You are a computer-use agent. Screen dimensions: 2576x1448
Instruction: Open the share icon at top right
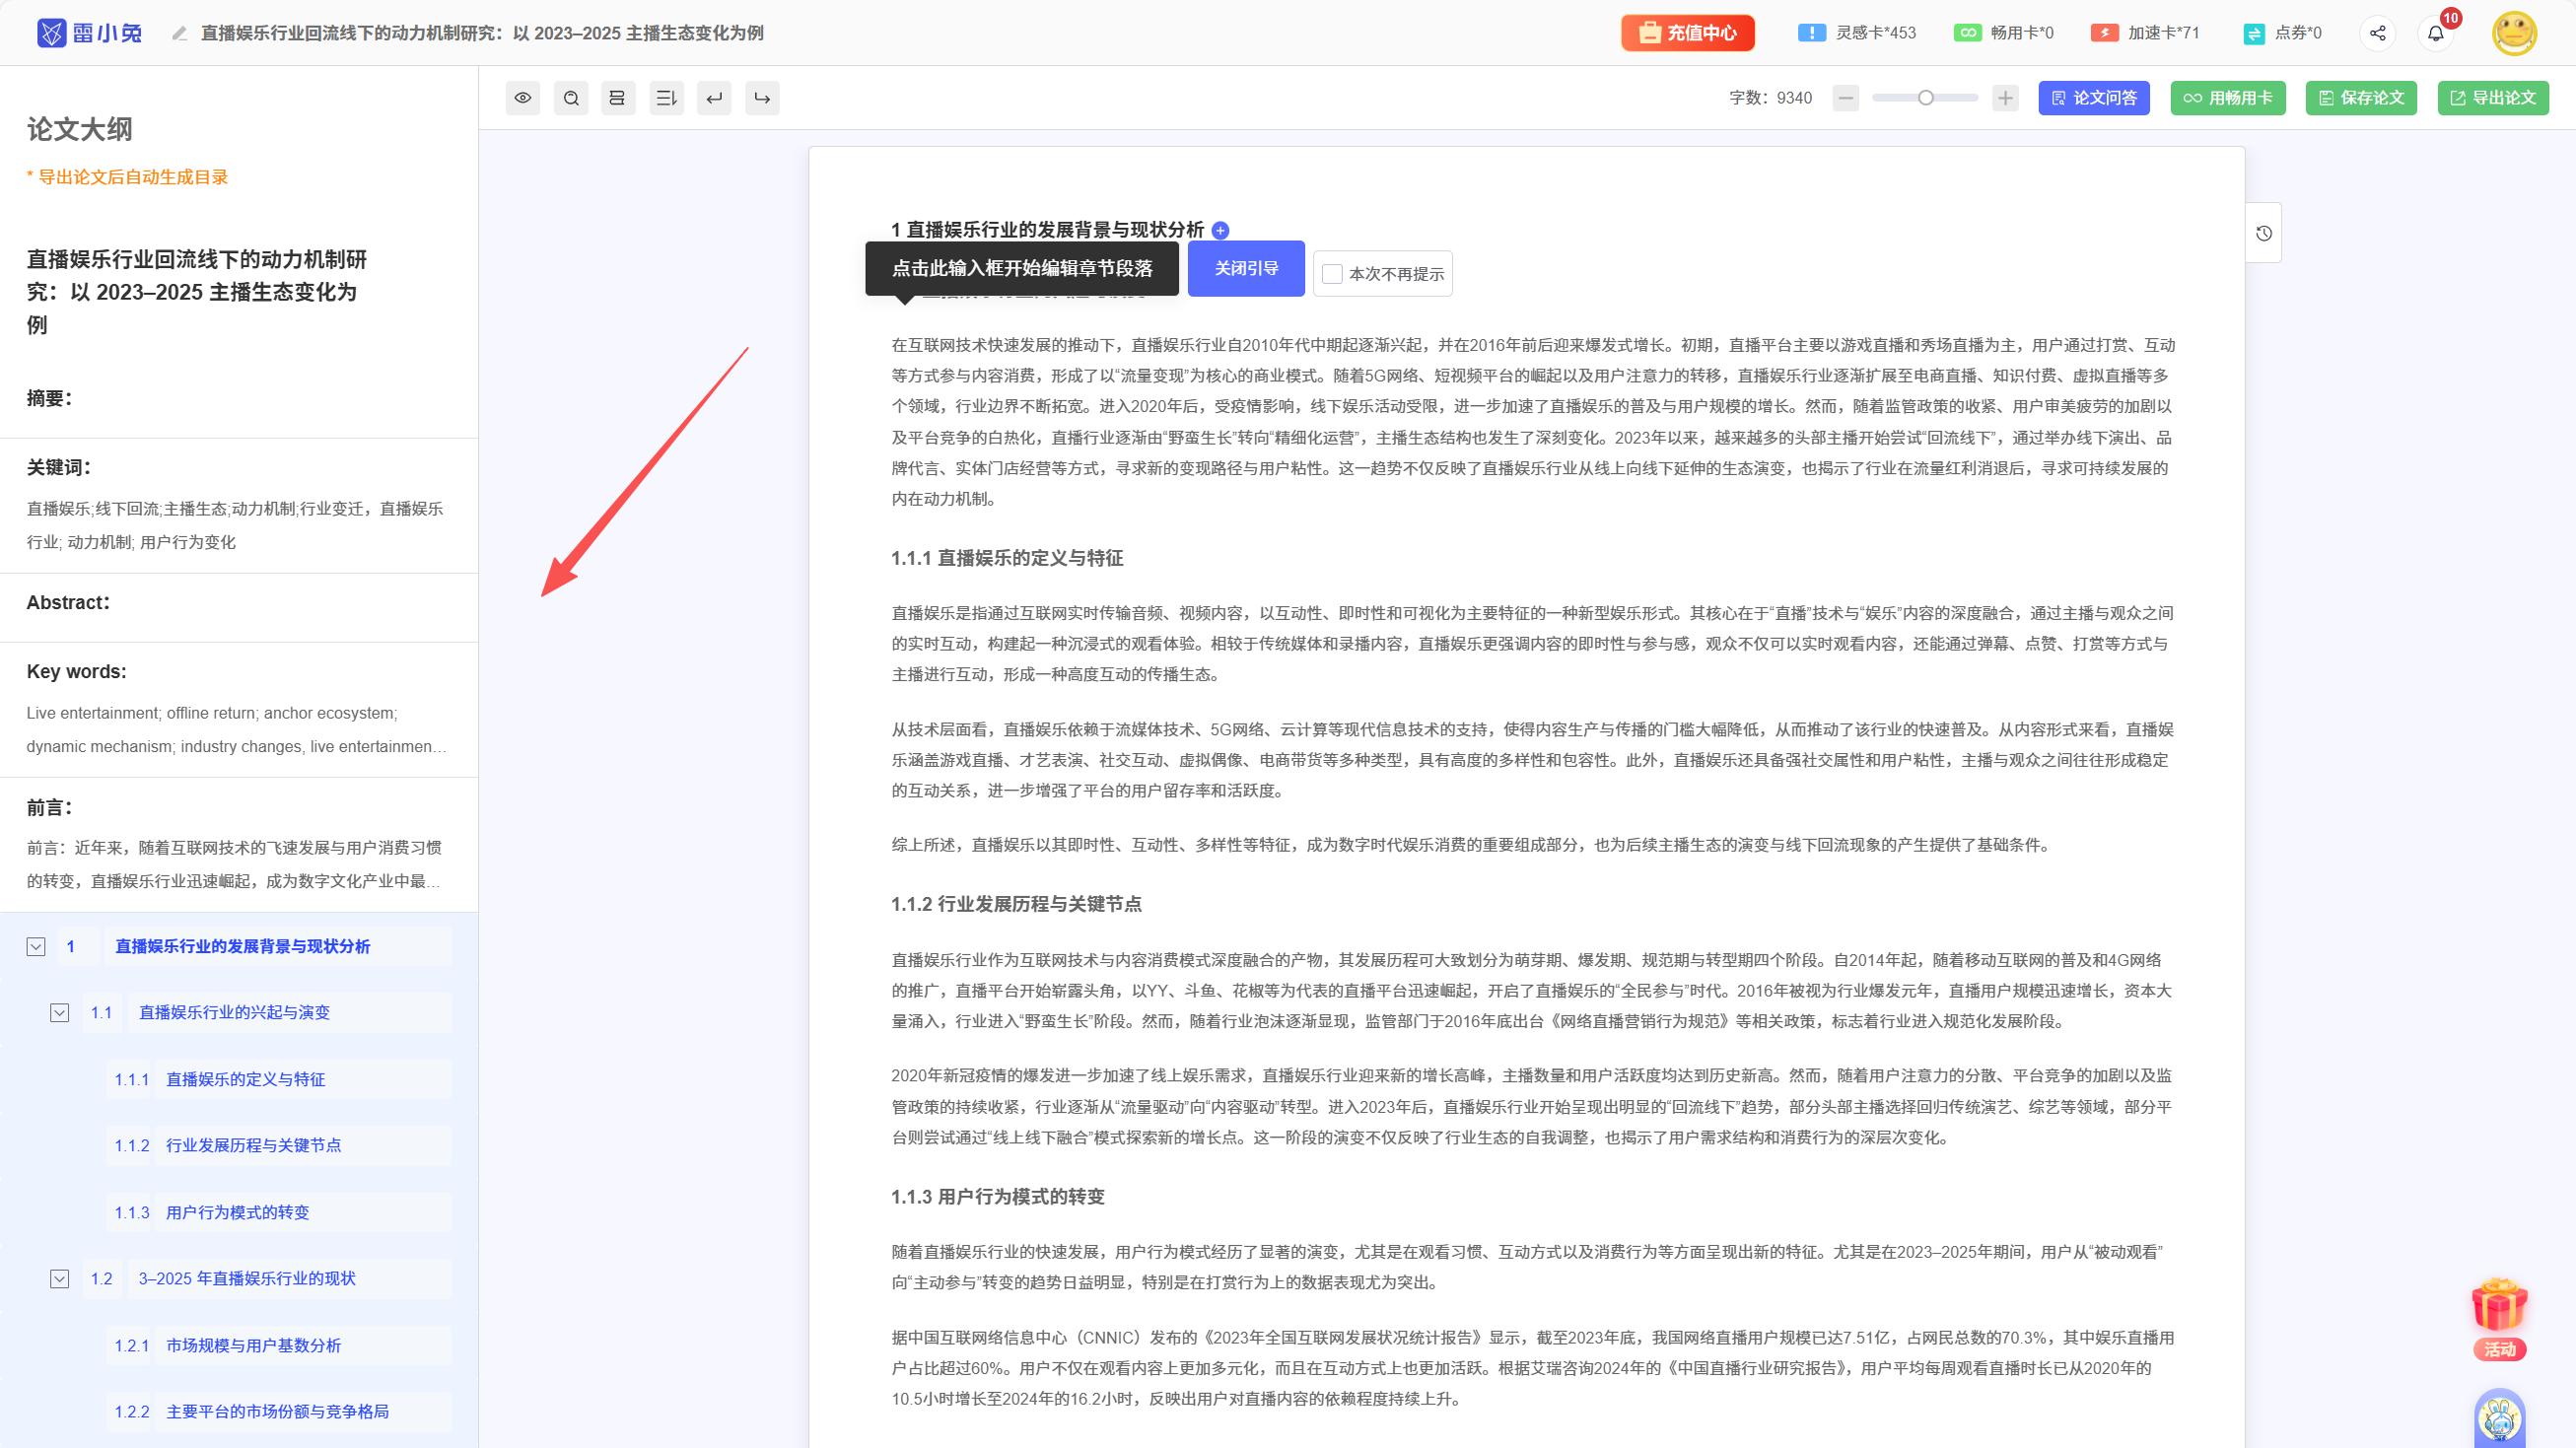pos(2378,32)
